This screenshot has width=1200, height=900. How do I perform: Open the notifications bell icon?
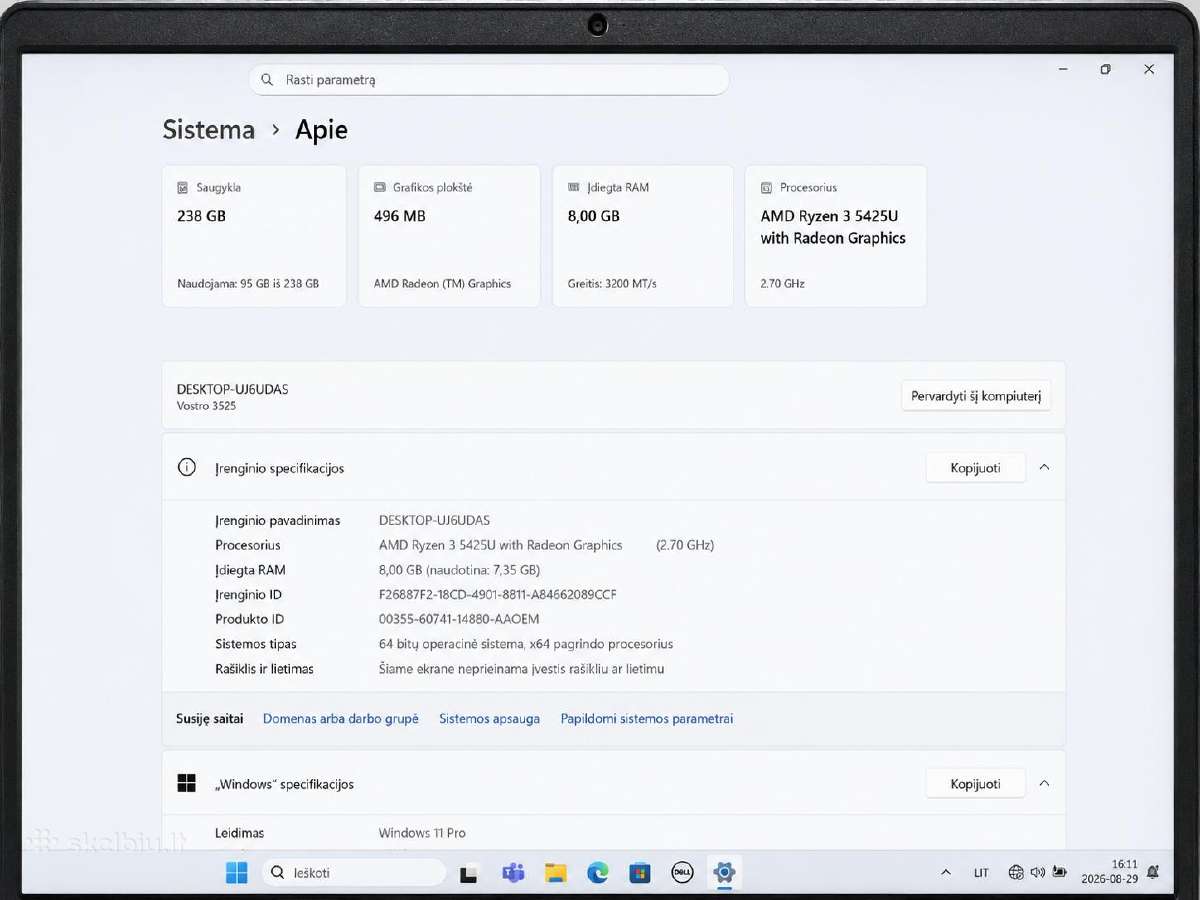coord(1153,873)
